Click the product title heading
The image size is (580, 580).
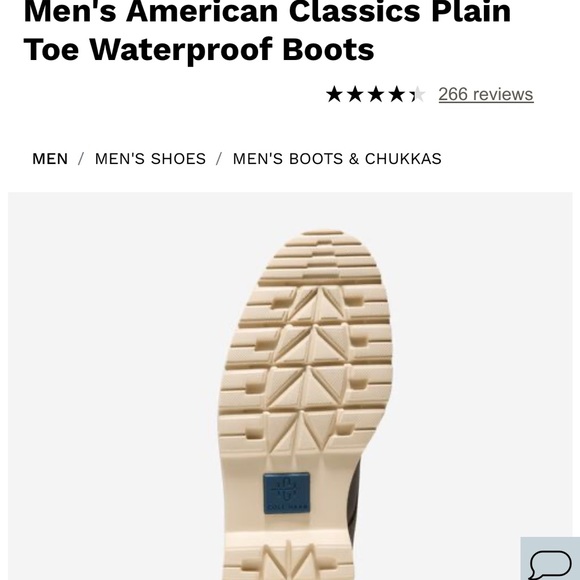coord(267,31)
